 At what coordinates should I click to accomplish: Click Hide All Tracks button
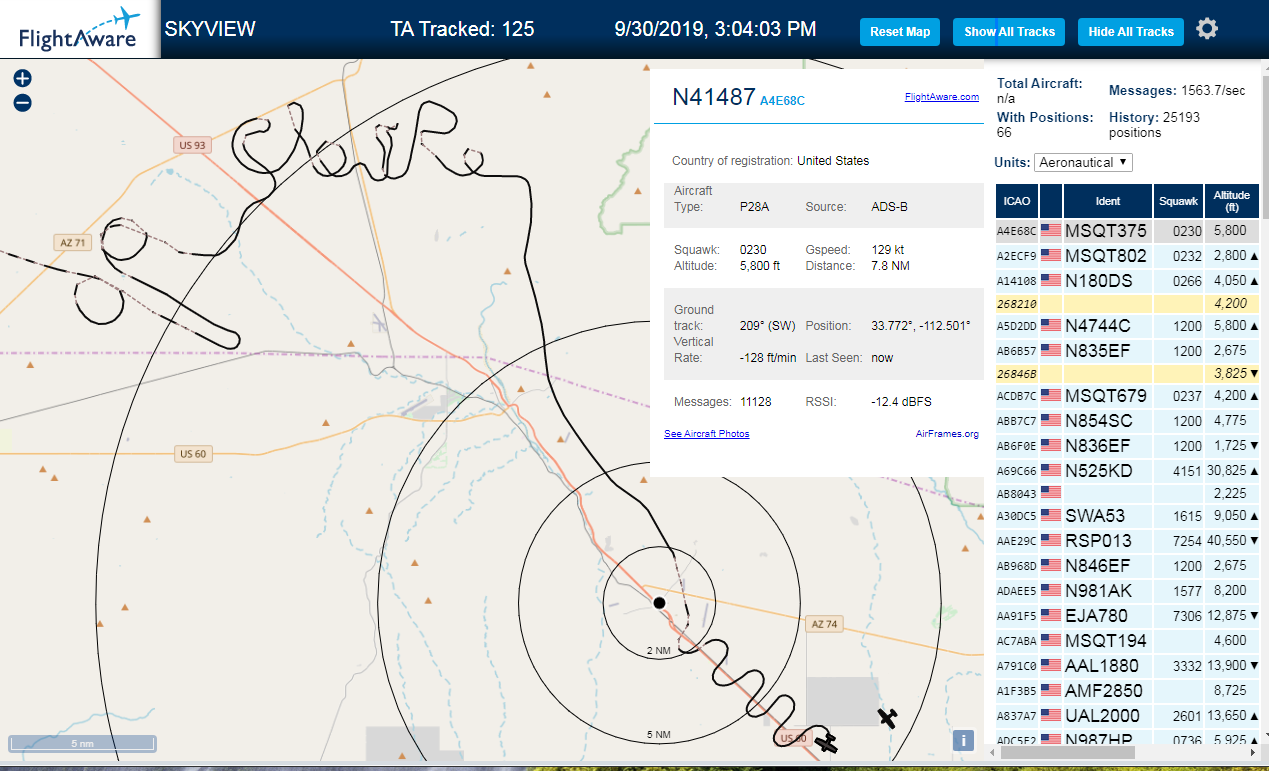coord(1131,32)
